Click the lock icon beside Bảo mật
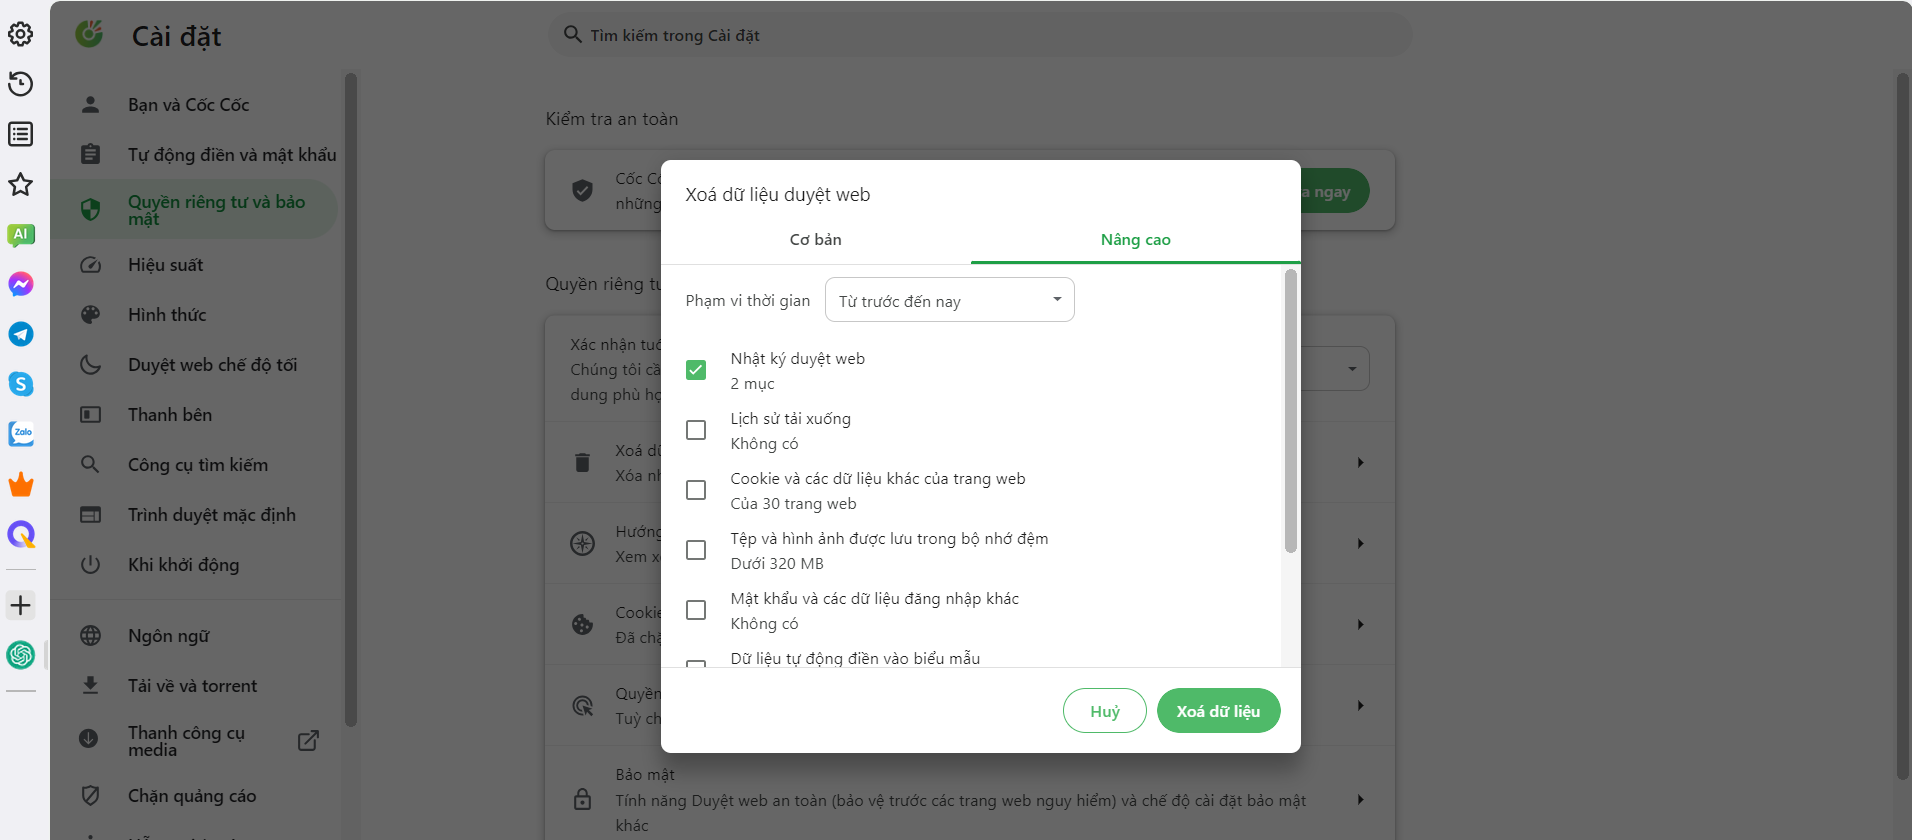This screenshot has width=1912, height=840. (x=582, y=799)
